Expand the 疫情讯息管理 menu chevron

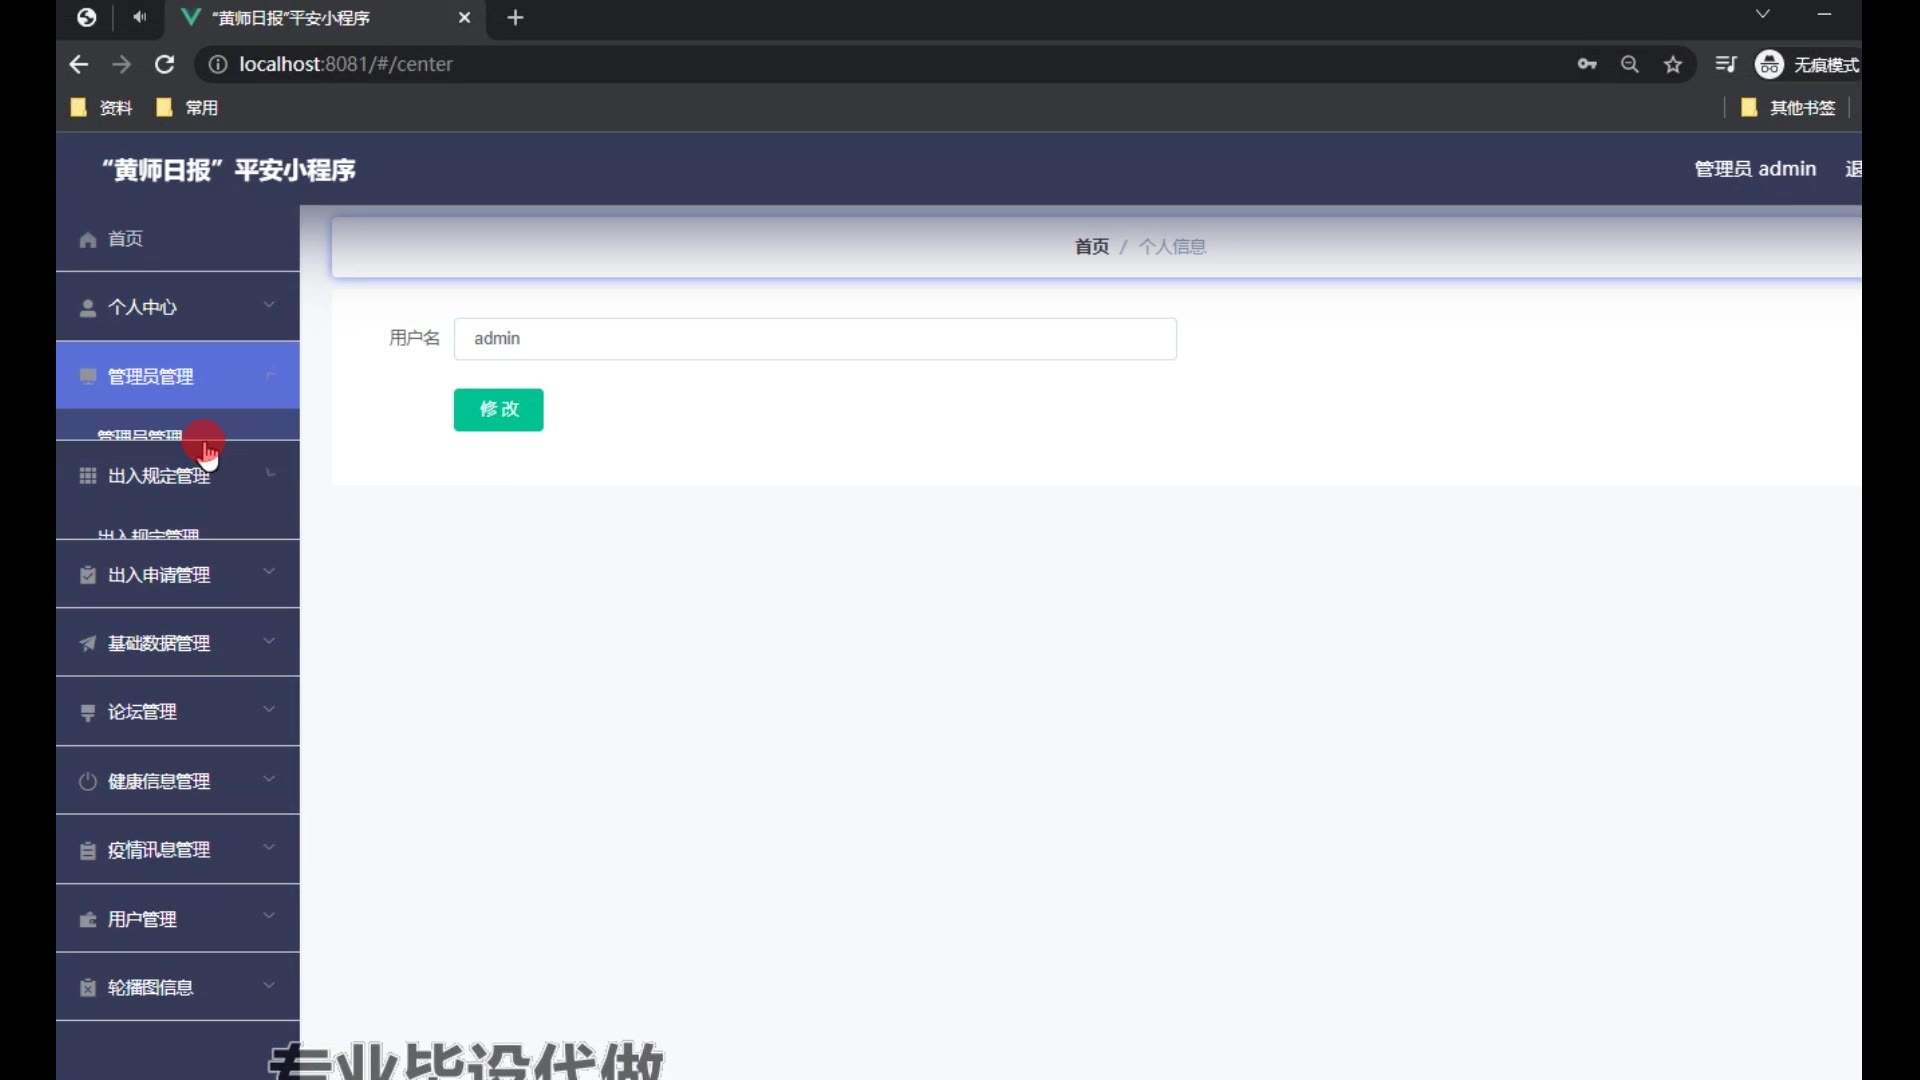[x=269, y=848]
